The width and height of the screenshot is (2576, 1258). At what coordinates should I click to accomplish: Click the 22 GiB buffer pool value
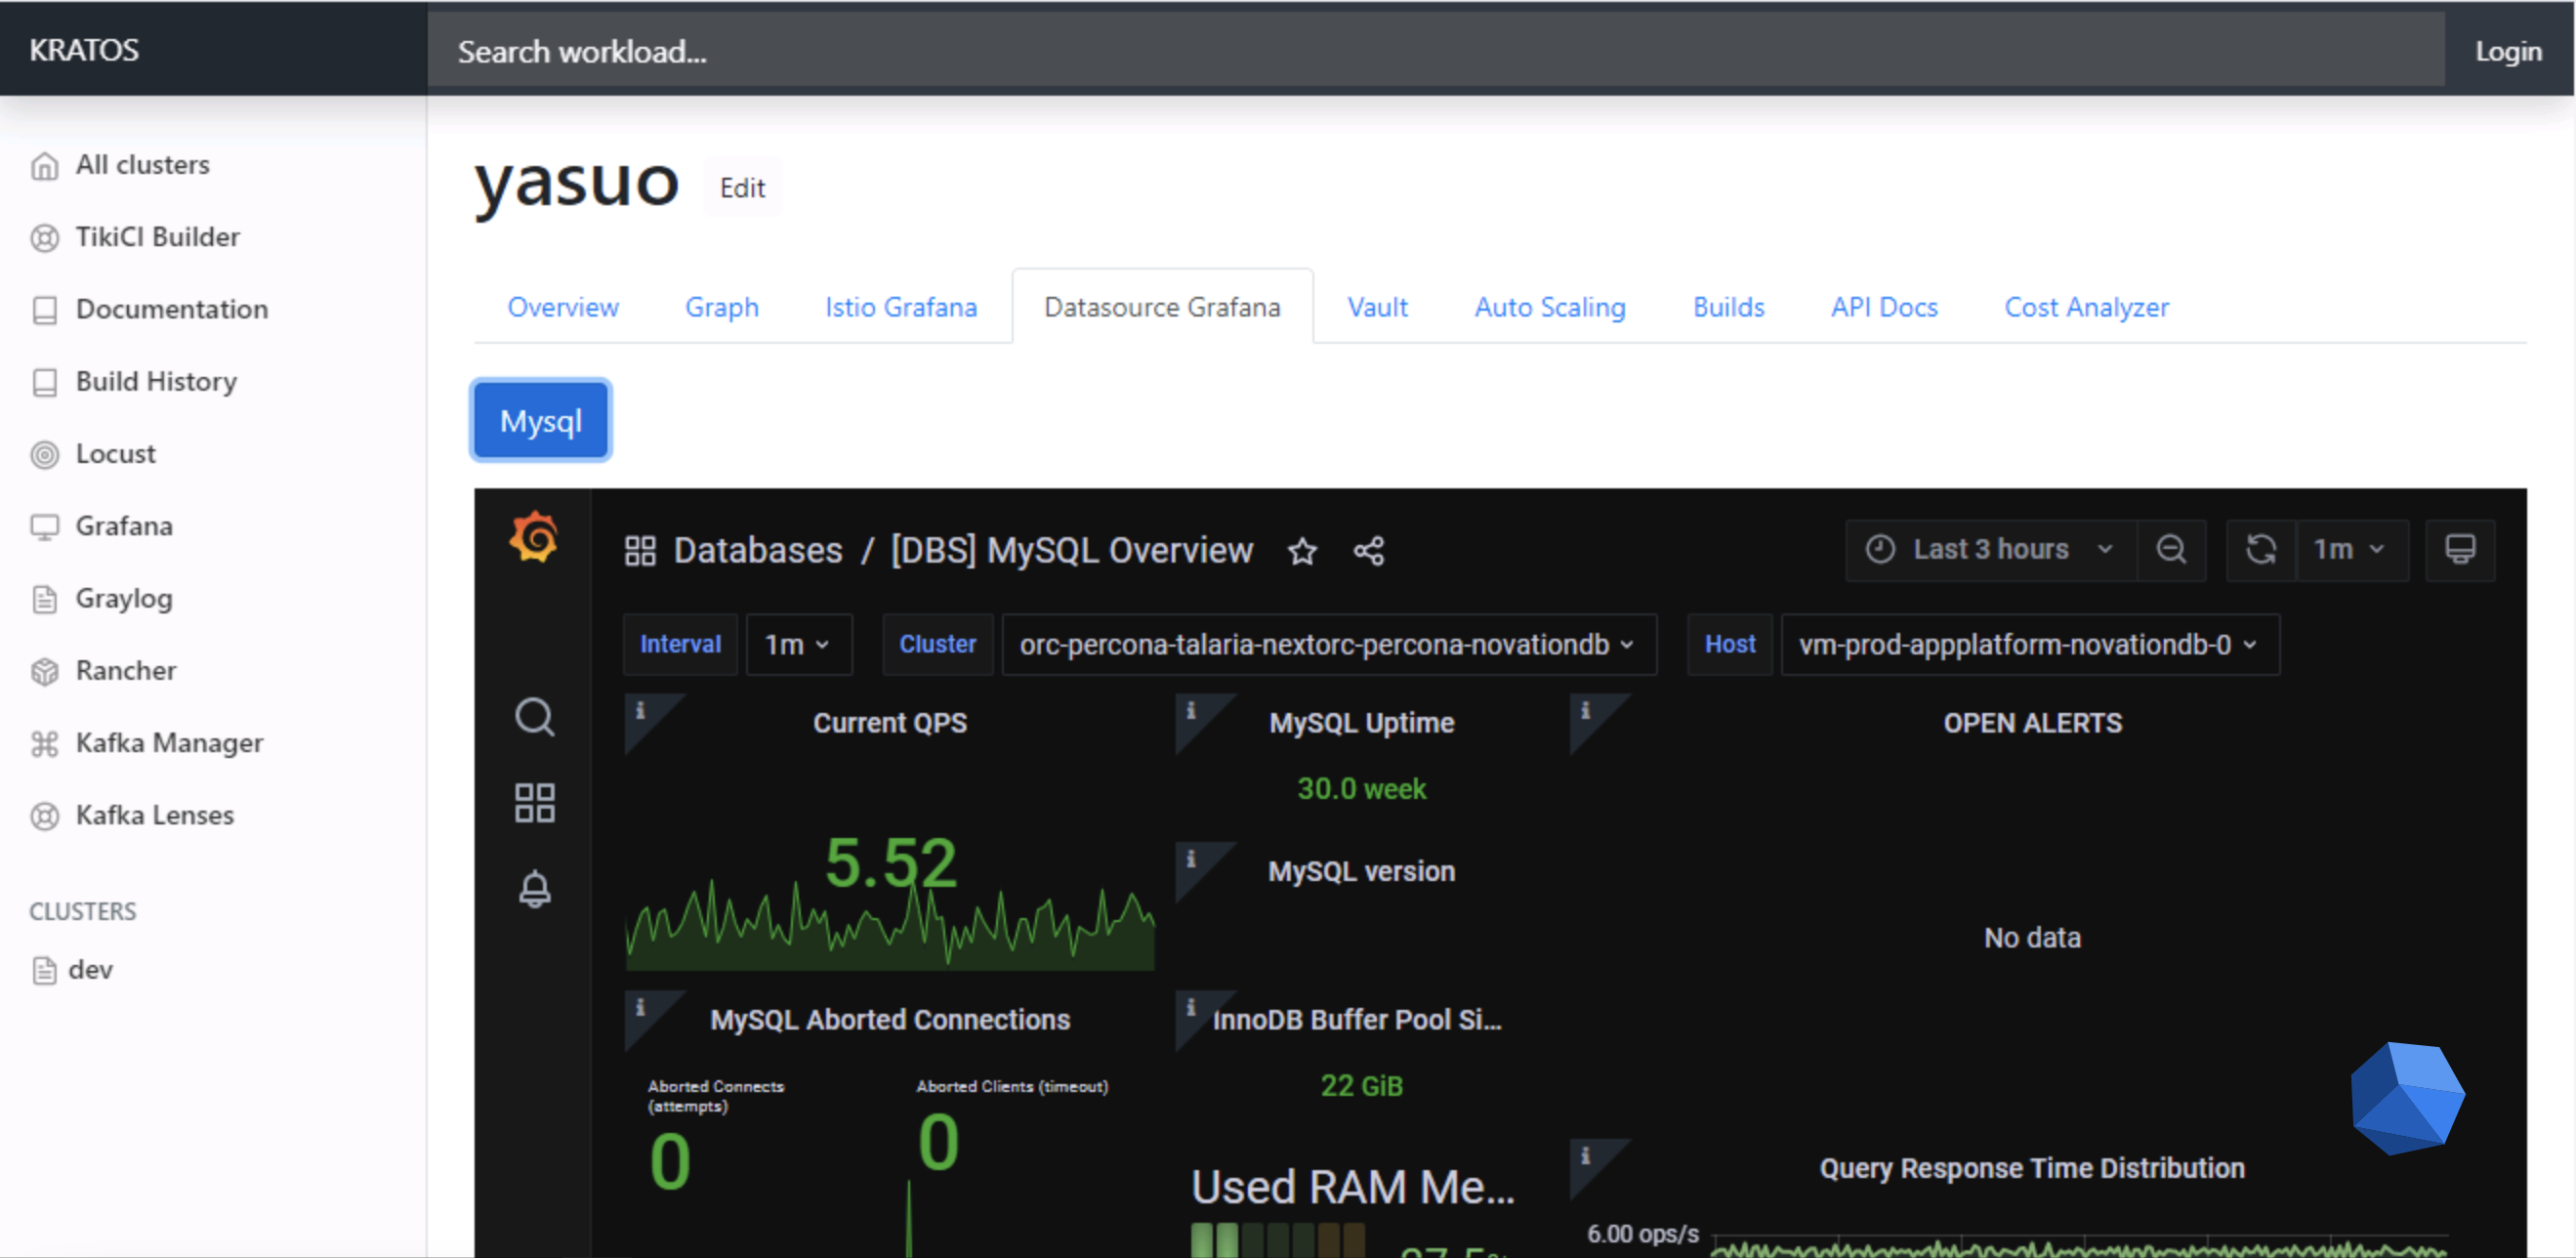1361,1086
